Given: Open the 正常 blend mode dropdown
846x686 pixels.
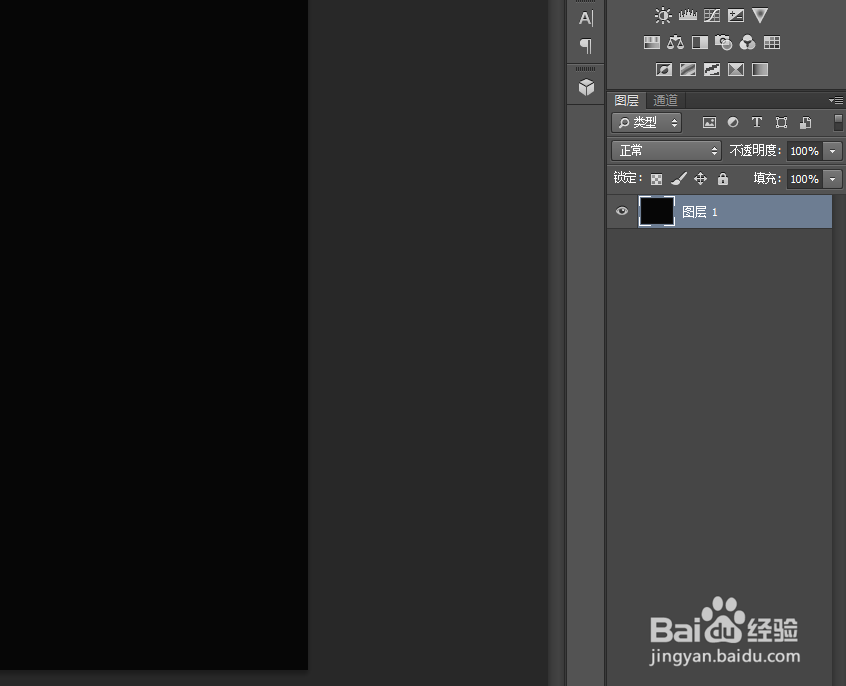Looking at the screenshot, I should click(666, 151).
